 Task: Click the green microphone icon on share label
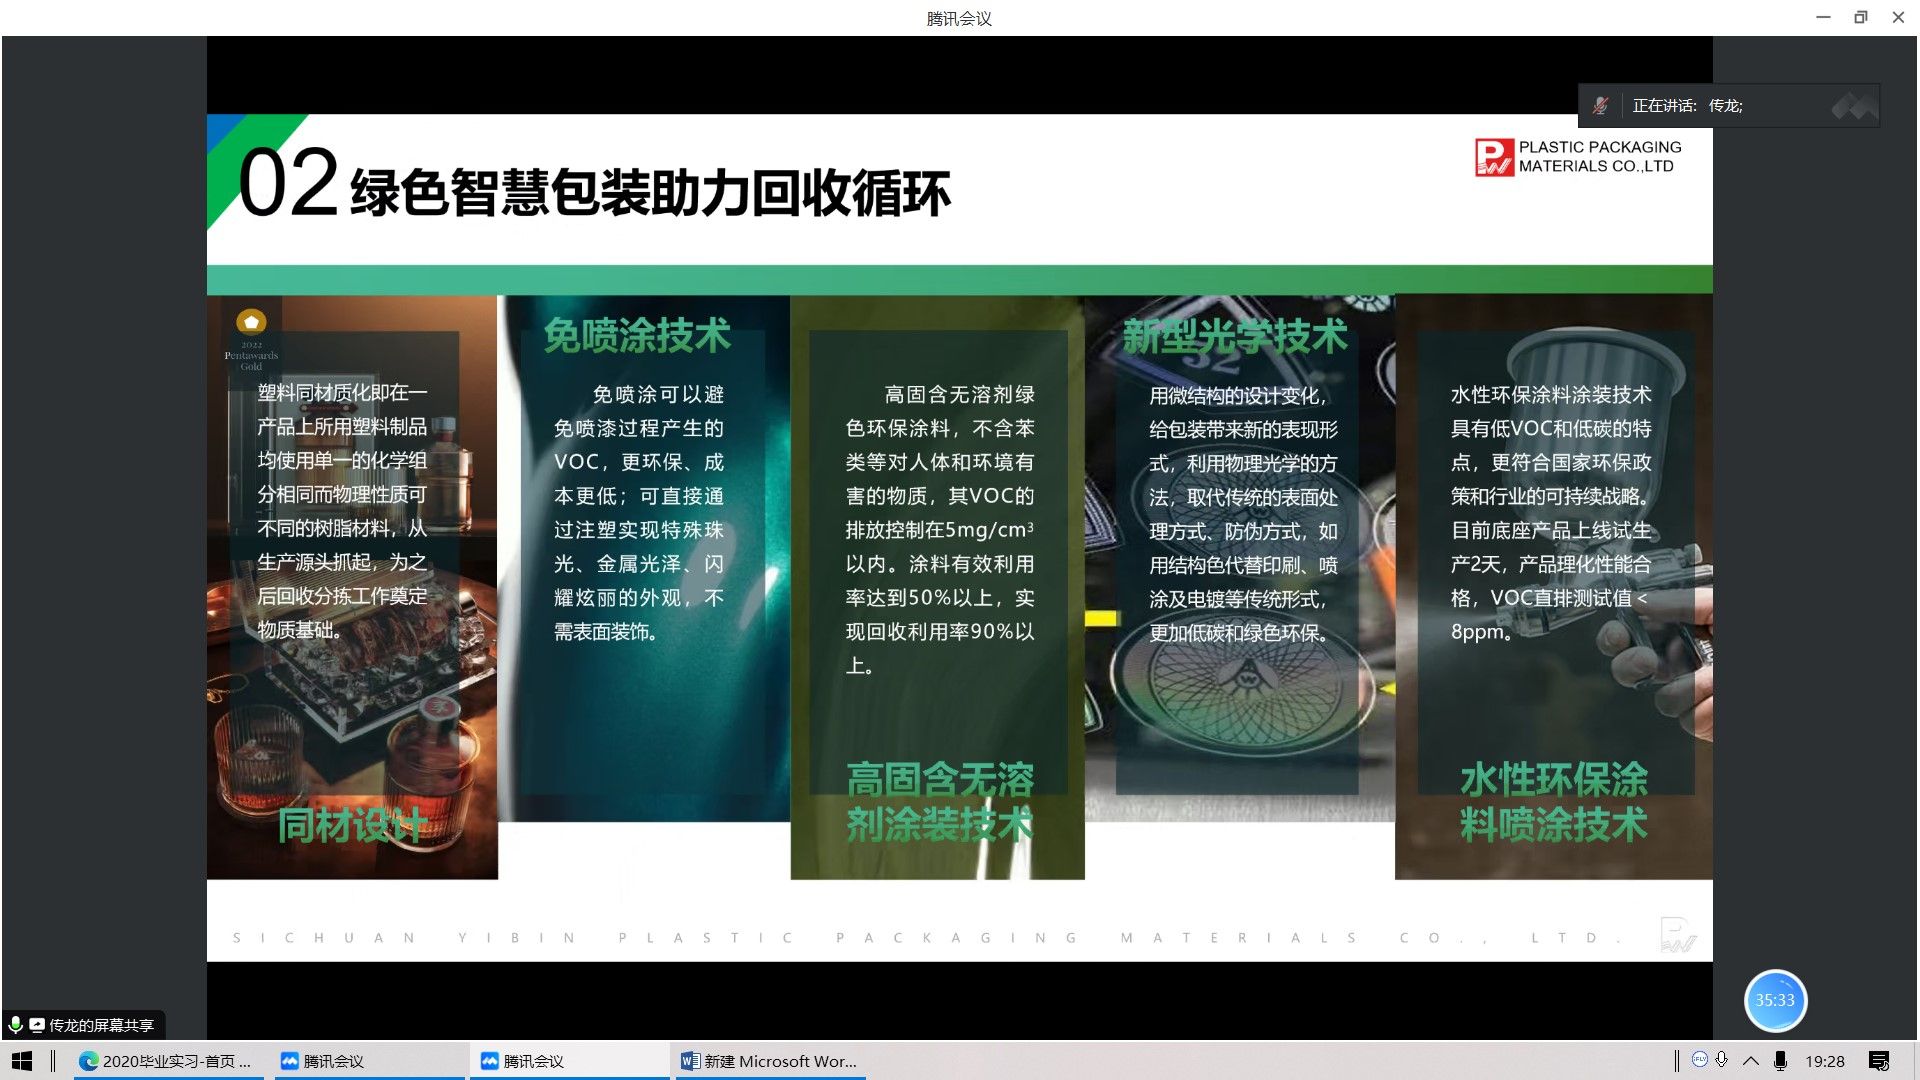[x=16, y=1025]
